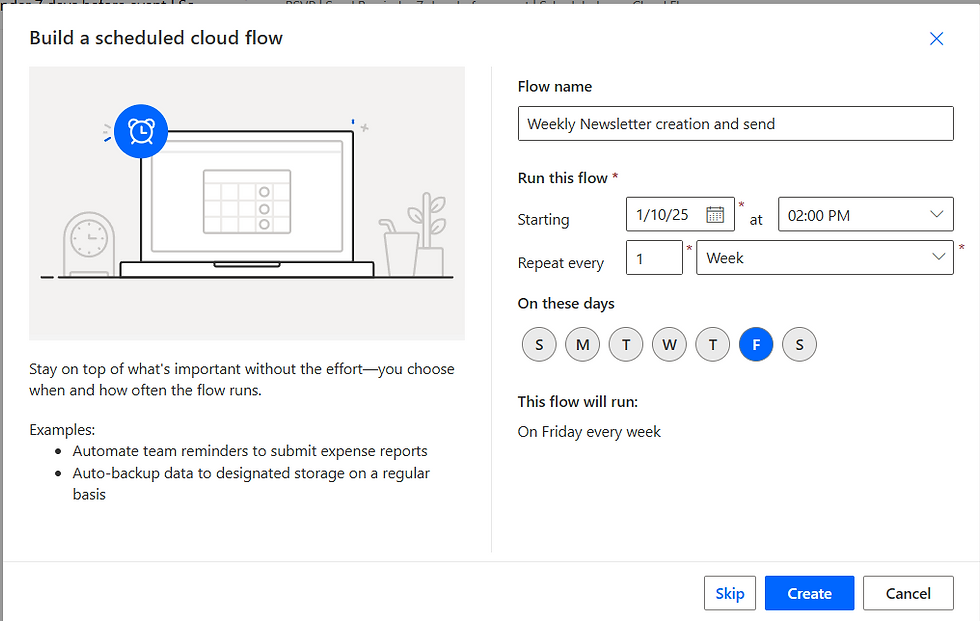Click the 'On these days' label
980x621 pixels.
(x=566, y=304)
